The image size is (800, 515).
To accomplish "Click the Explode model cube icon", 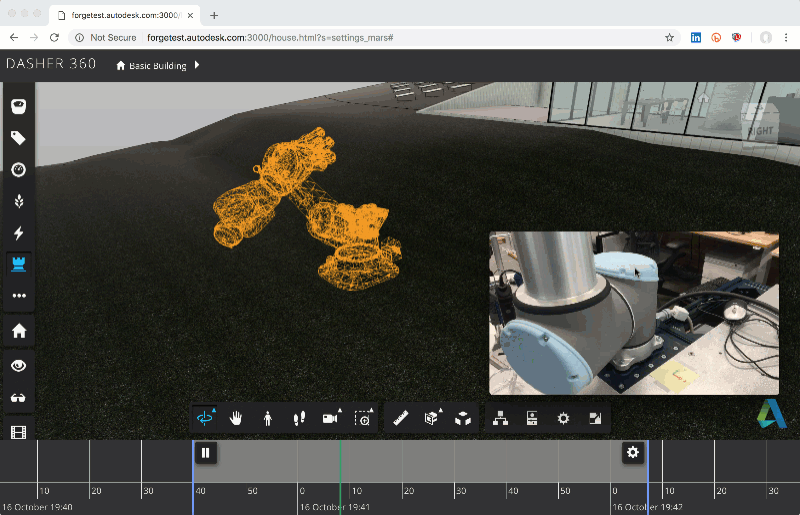I will pos(463,418).
